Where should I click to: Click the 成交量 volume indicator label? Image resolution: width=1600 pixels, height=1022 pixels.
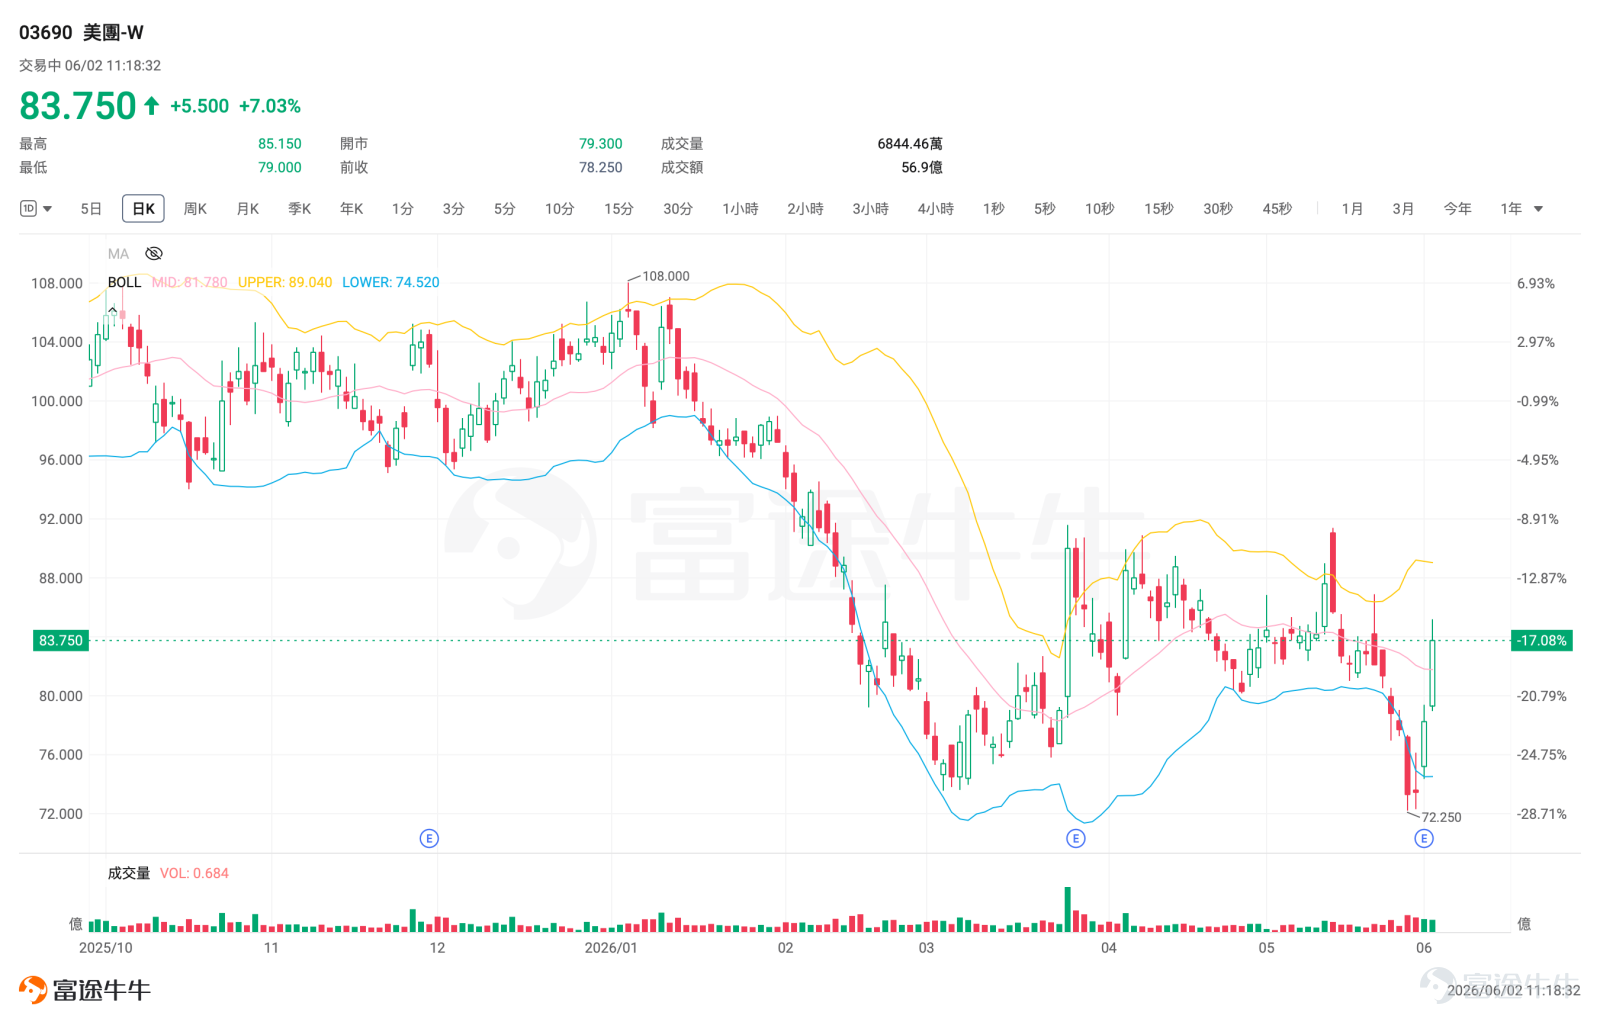click(129, 873)
